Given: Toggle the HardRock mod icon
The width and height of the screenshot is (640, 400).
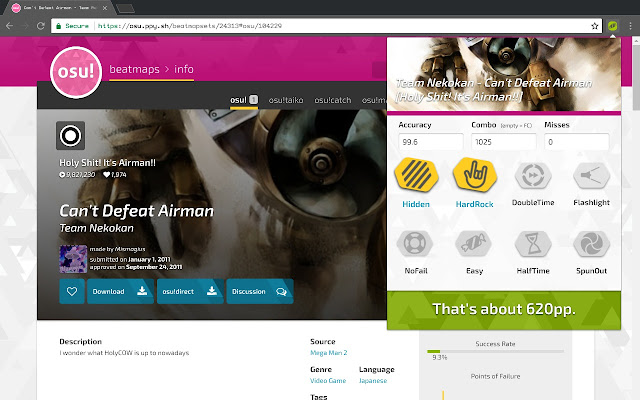Looking at the screenshot, I should pyautogui.click(x=475, y=175).
